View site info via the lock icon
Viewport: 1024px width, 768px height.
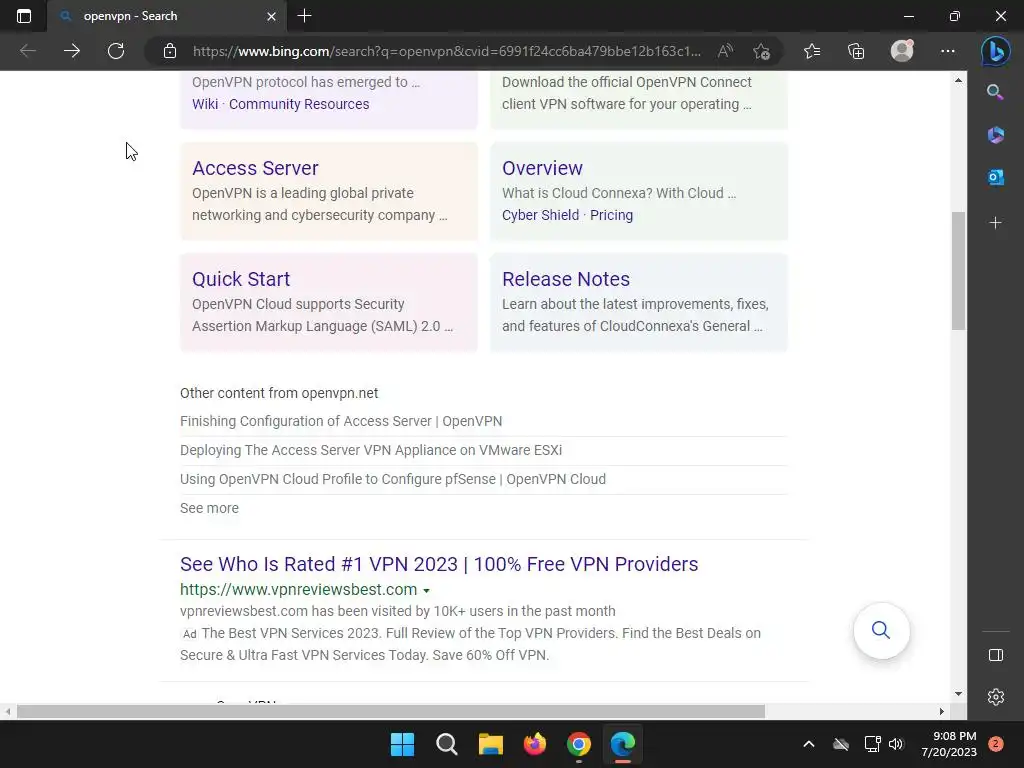(x=170, y=51)
